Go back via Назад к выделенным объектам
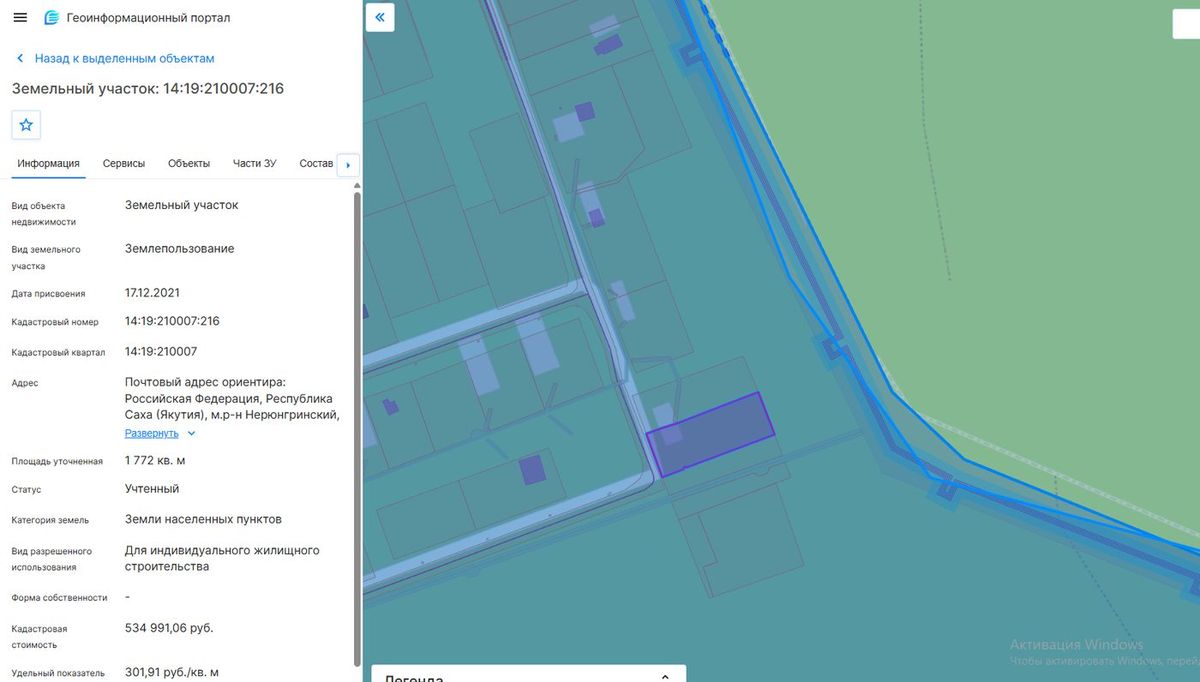This screenshot has width=1200, height=682. 125,59
